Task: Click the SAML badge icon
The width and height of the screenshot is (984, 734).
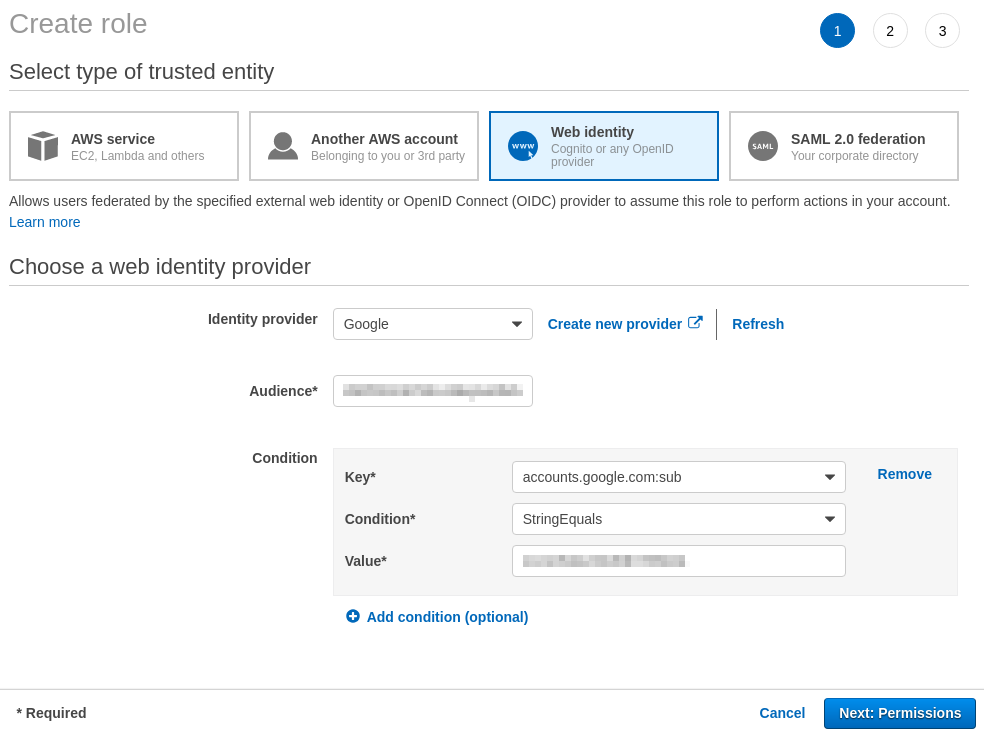Action: coord(763,146)
